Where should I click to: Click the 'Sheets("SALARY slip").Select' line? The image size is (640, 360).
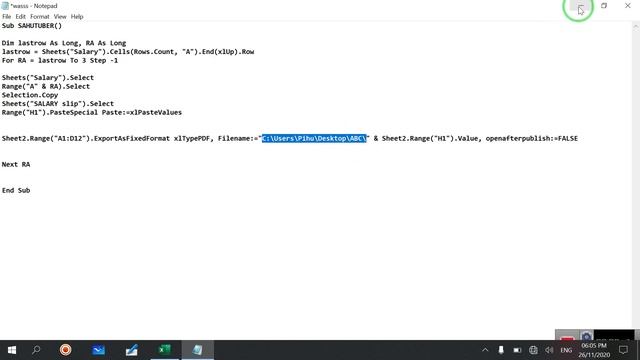pos(58,104)
